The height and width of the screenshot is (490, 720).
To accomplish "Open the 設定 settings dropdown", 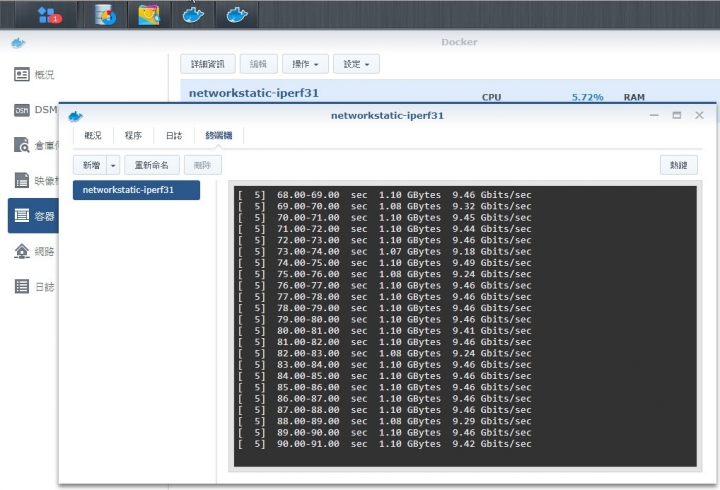I will pos(356,64).
